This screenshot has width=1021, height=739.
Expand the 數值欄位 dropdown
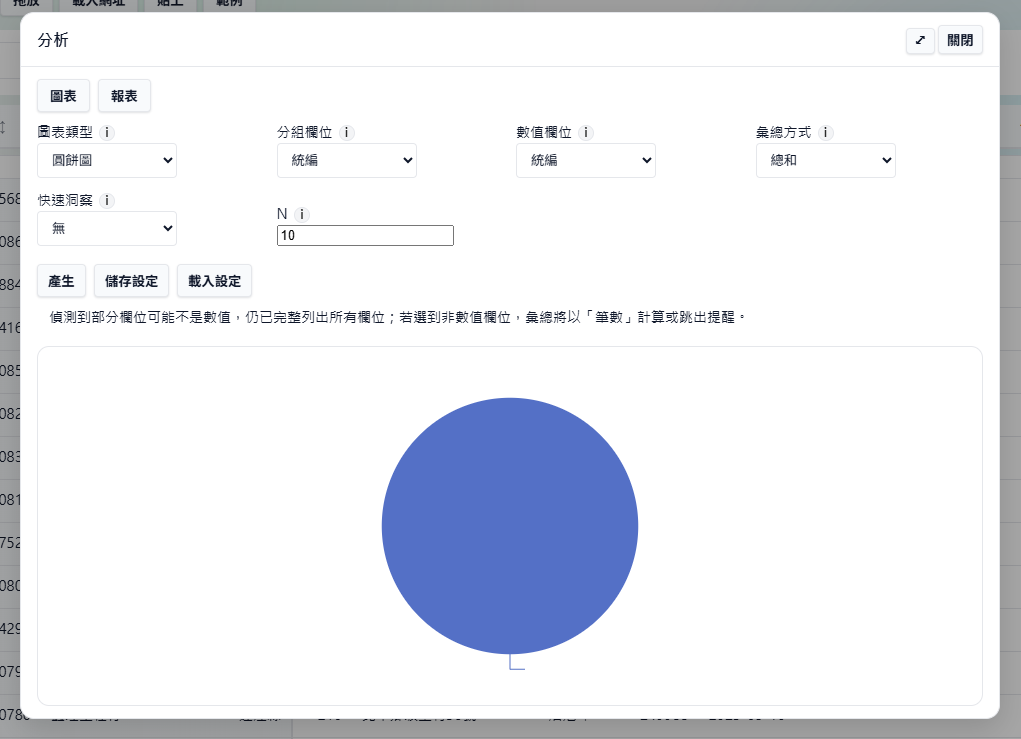click(x=585, y=160)
